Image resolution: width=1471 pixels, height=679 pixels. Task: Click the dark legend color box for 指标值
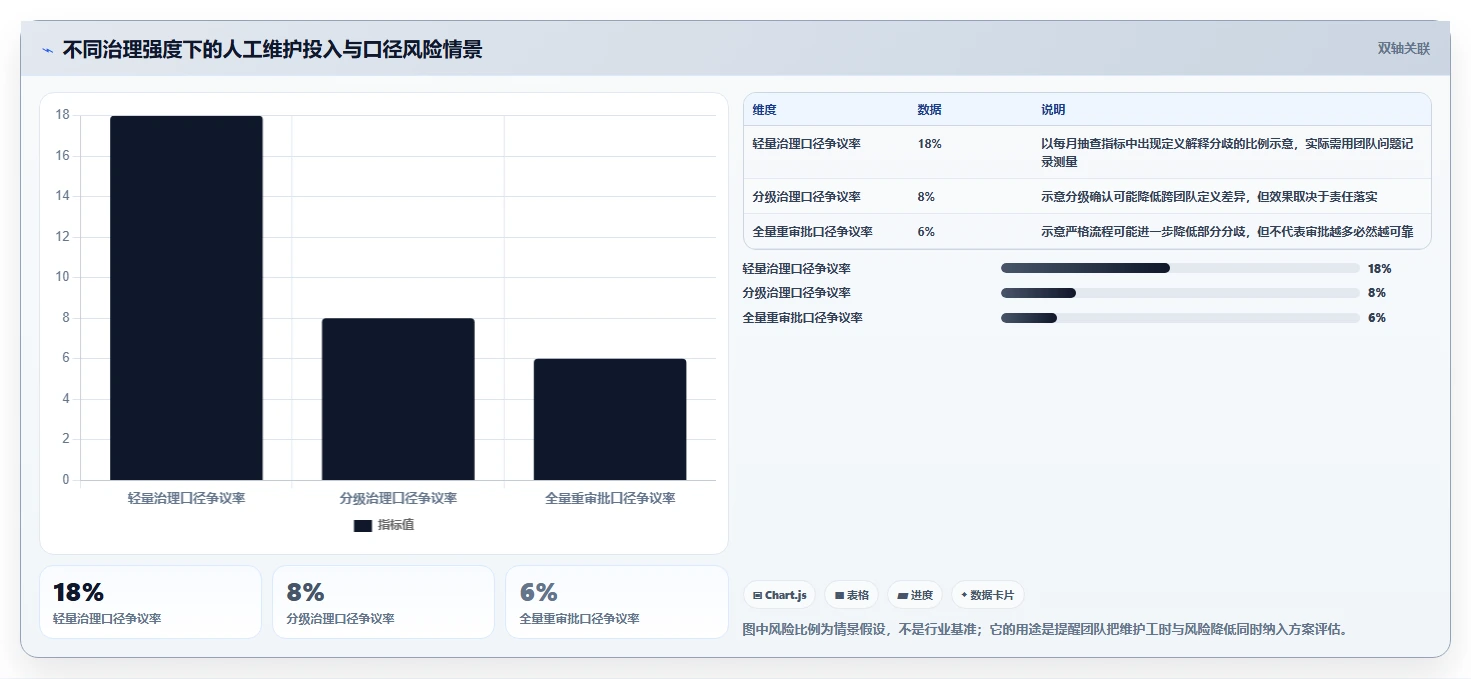[x=363, y=526]
